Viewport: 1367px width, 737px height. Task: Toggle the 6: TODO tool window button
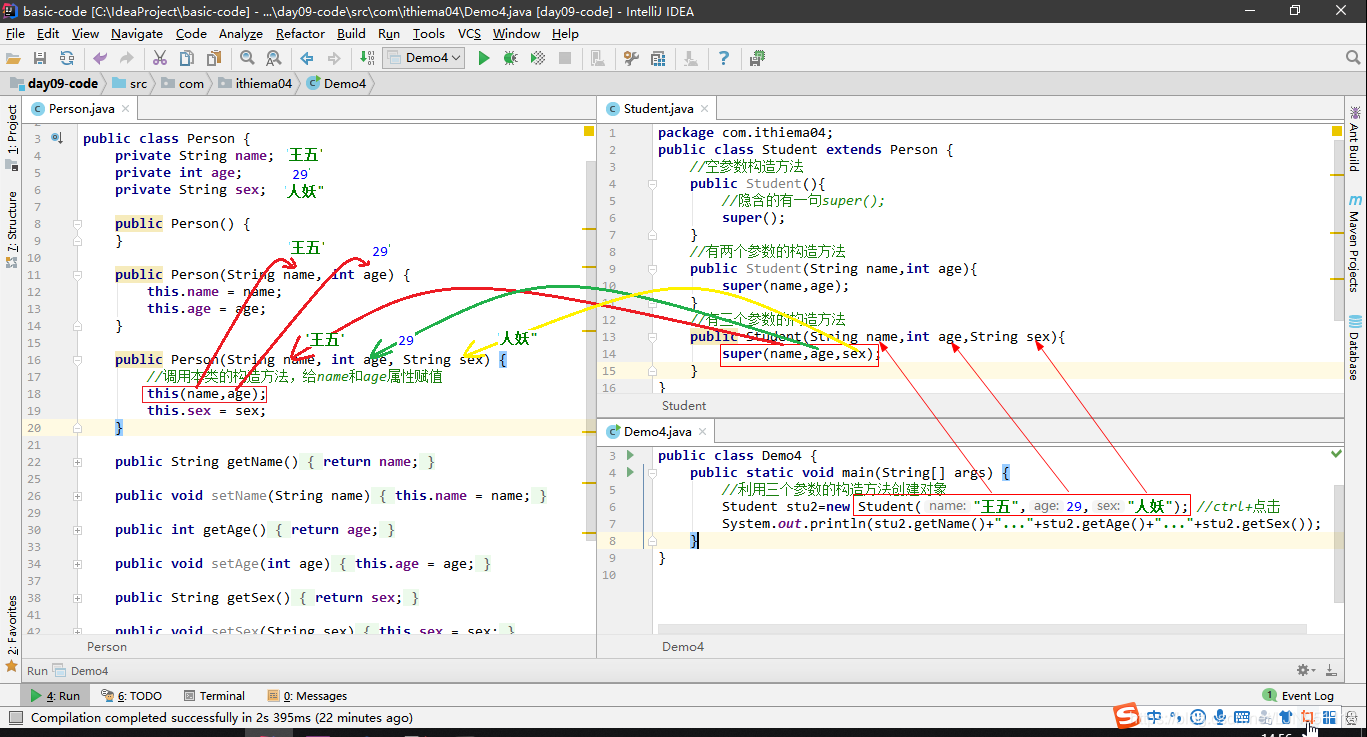[x=132, y=695]
